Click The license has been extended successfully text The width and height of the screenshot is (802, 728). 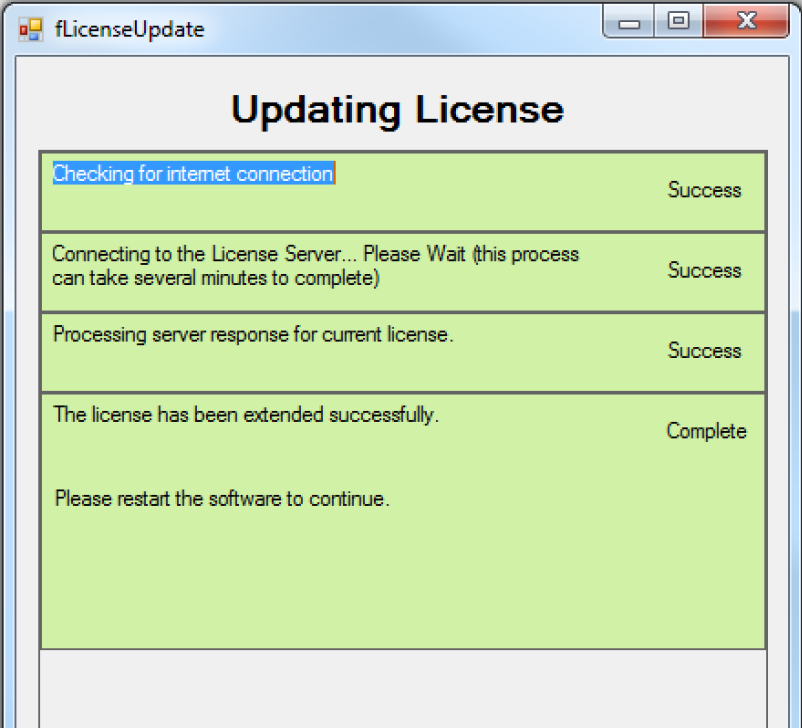pyautogui.click(x=246, y=415)
